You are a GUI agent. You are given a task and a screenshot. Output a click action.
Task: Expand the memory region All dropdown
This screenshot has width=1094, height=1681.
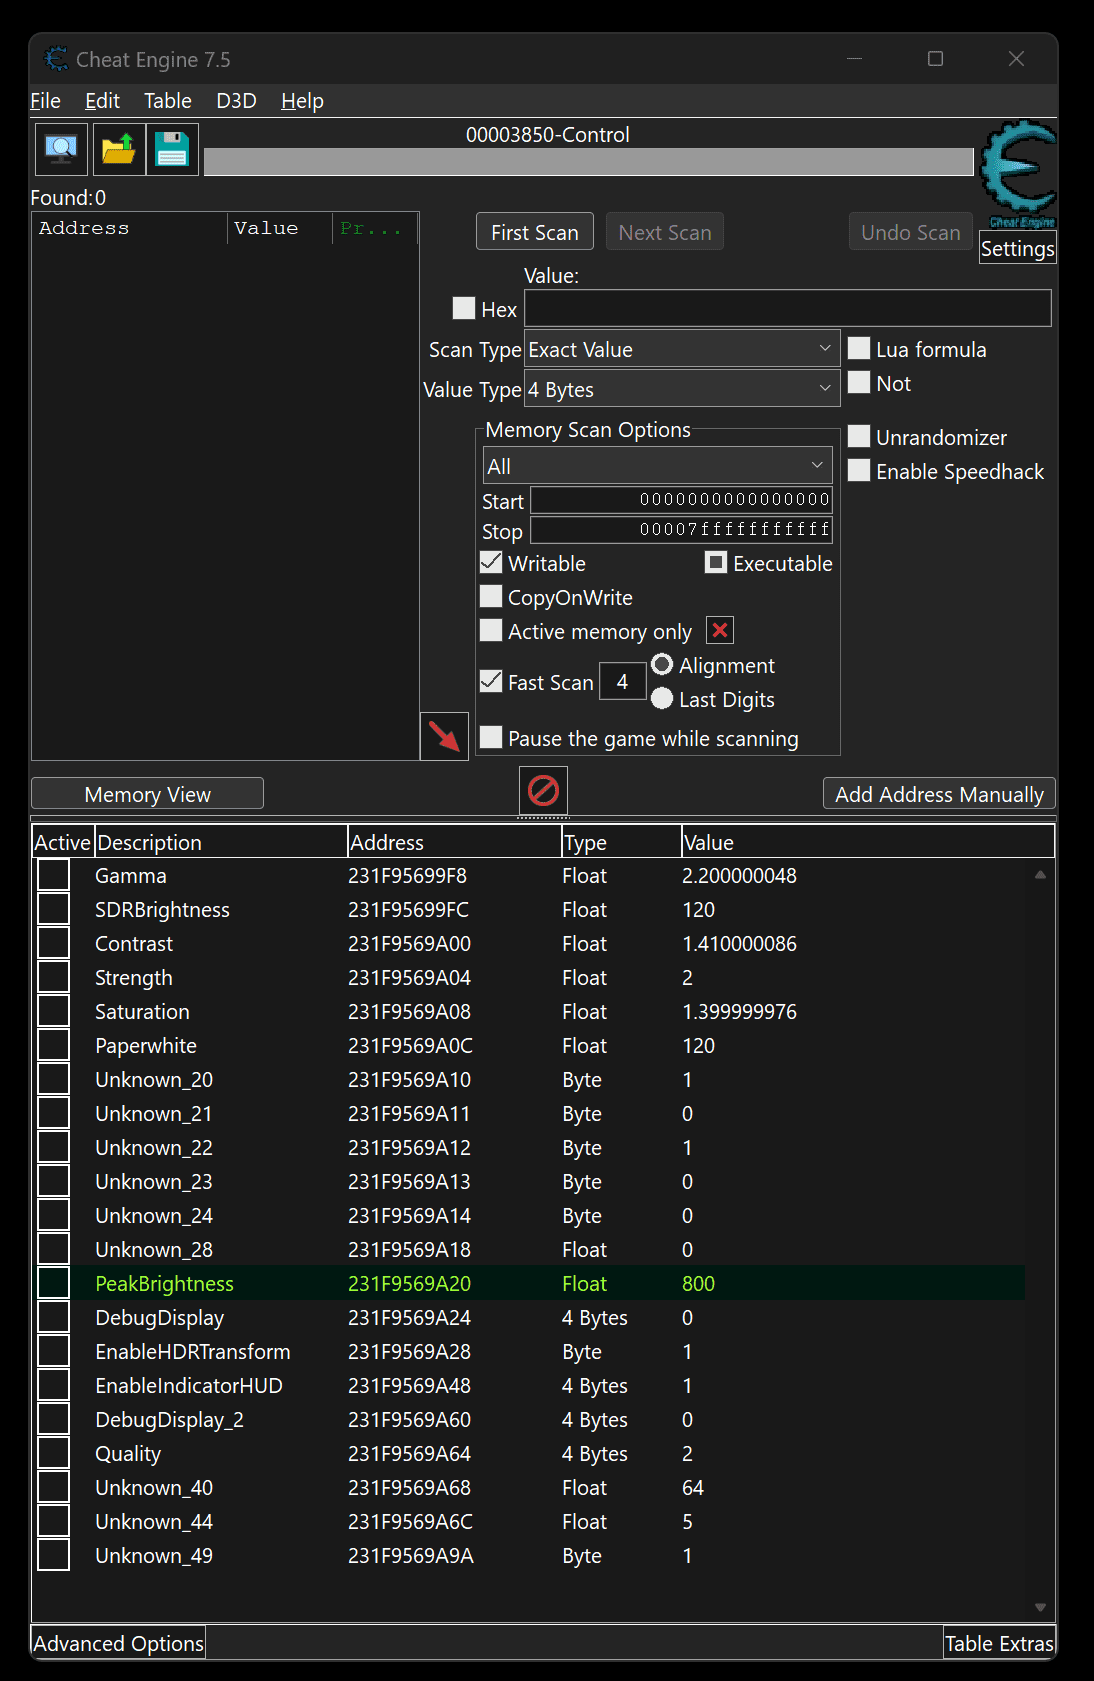(x=657, y=466)
